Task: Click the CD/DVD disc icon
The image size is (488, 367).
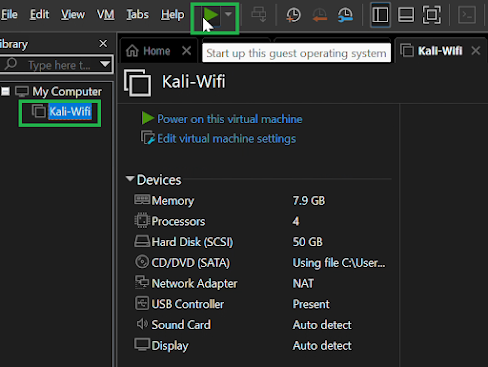Action: [x=142, y=262]
